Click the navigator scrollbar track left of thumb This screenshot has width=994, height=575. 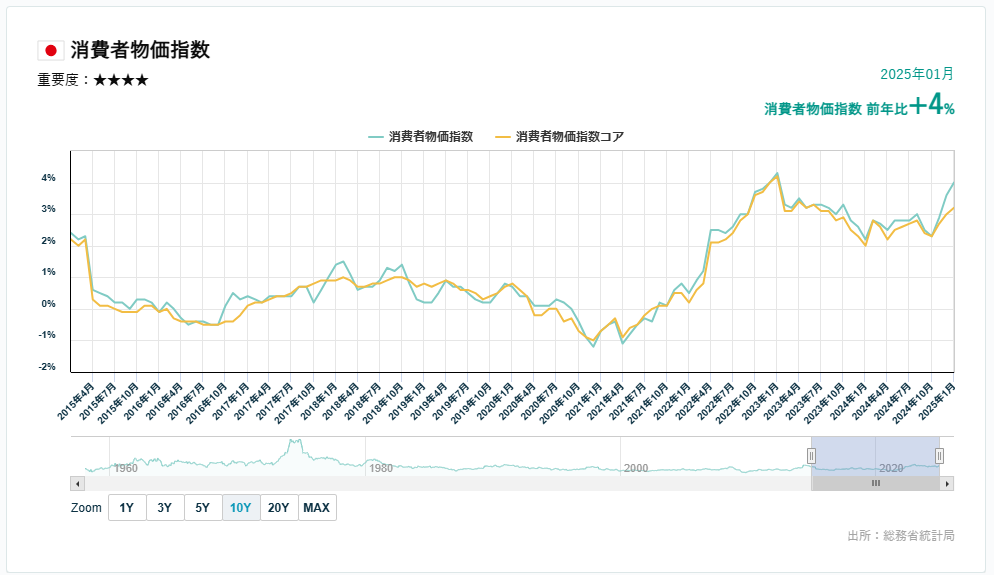point(448,484)
